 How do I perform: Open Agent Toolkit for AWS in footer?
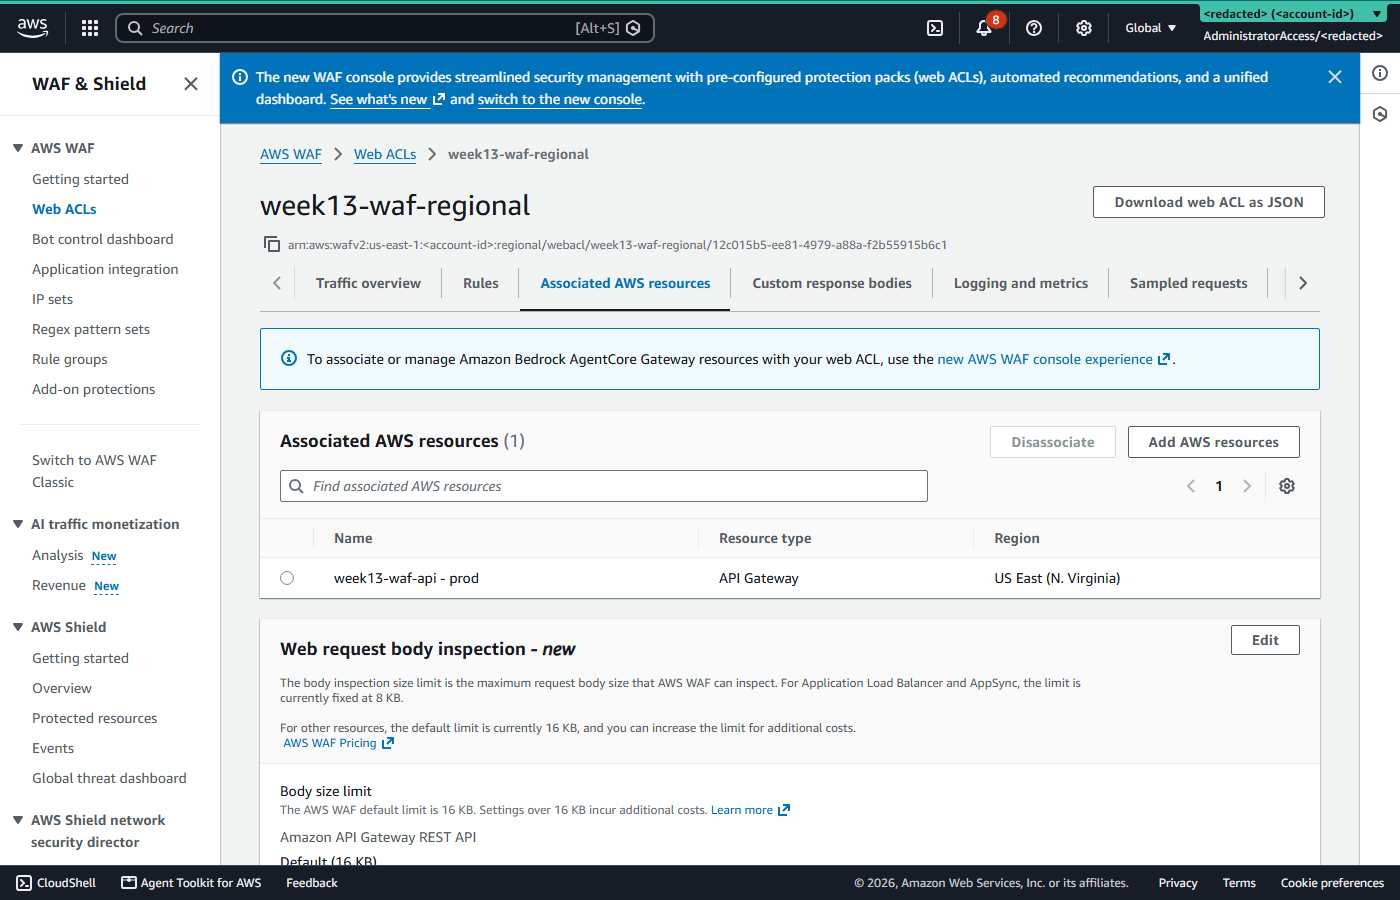(191, 883)
